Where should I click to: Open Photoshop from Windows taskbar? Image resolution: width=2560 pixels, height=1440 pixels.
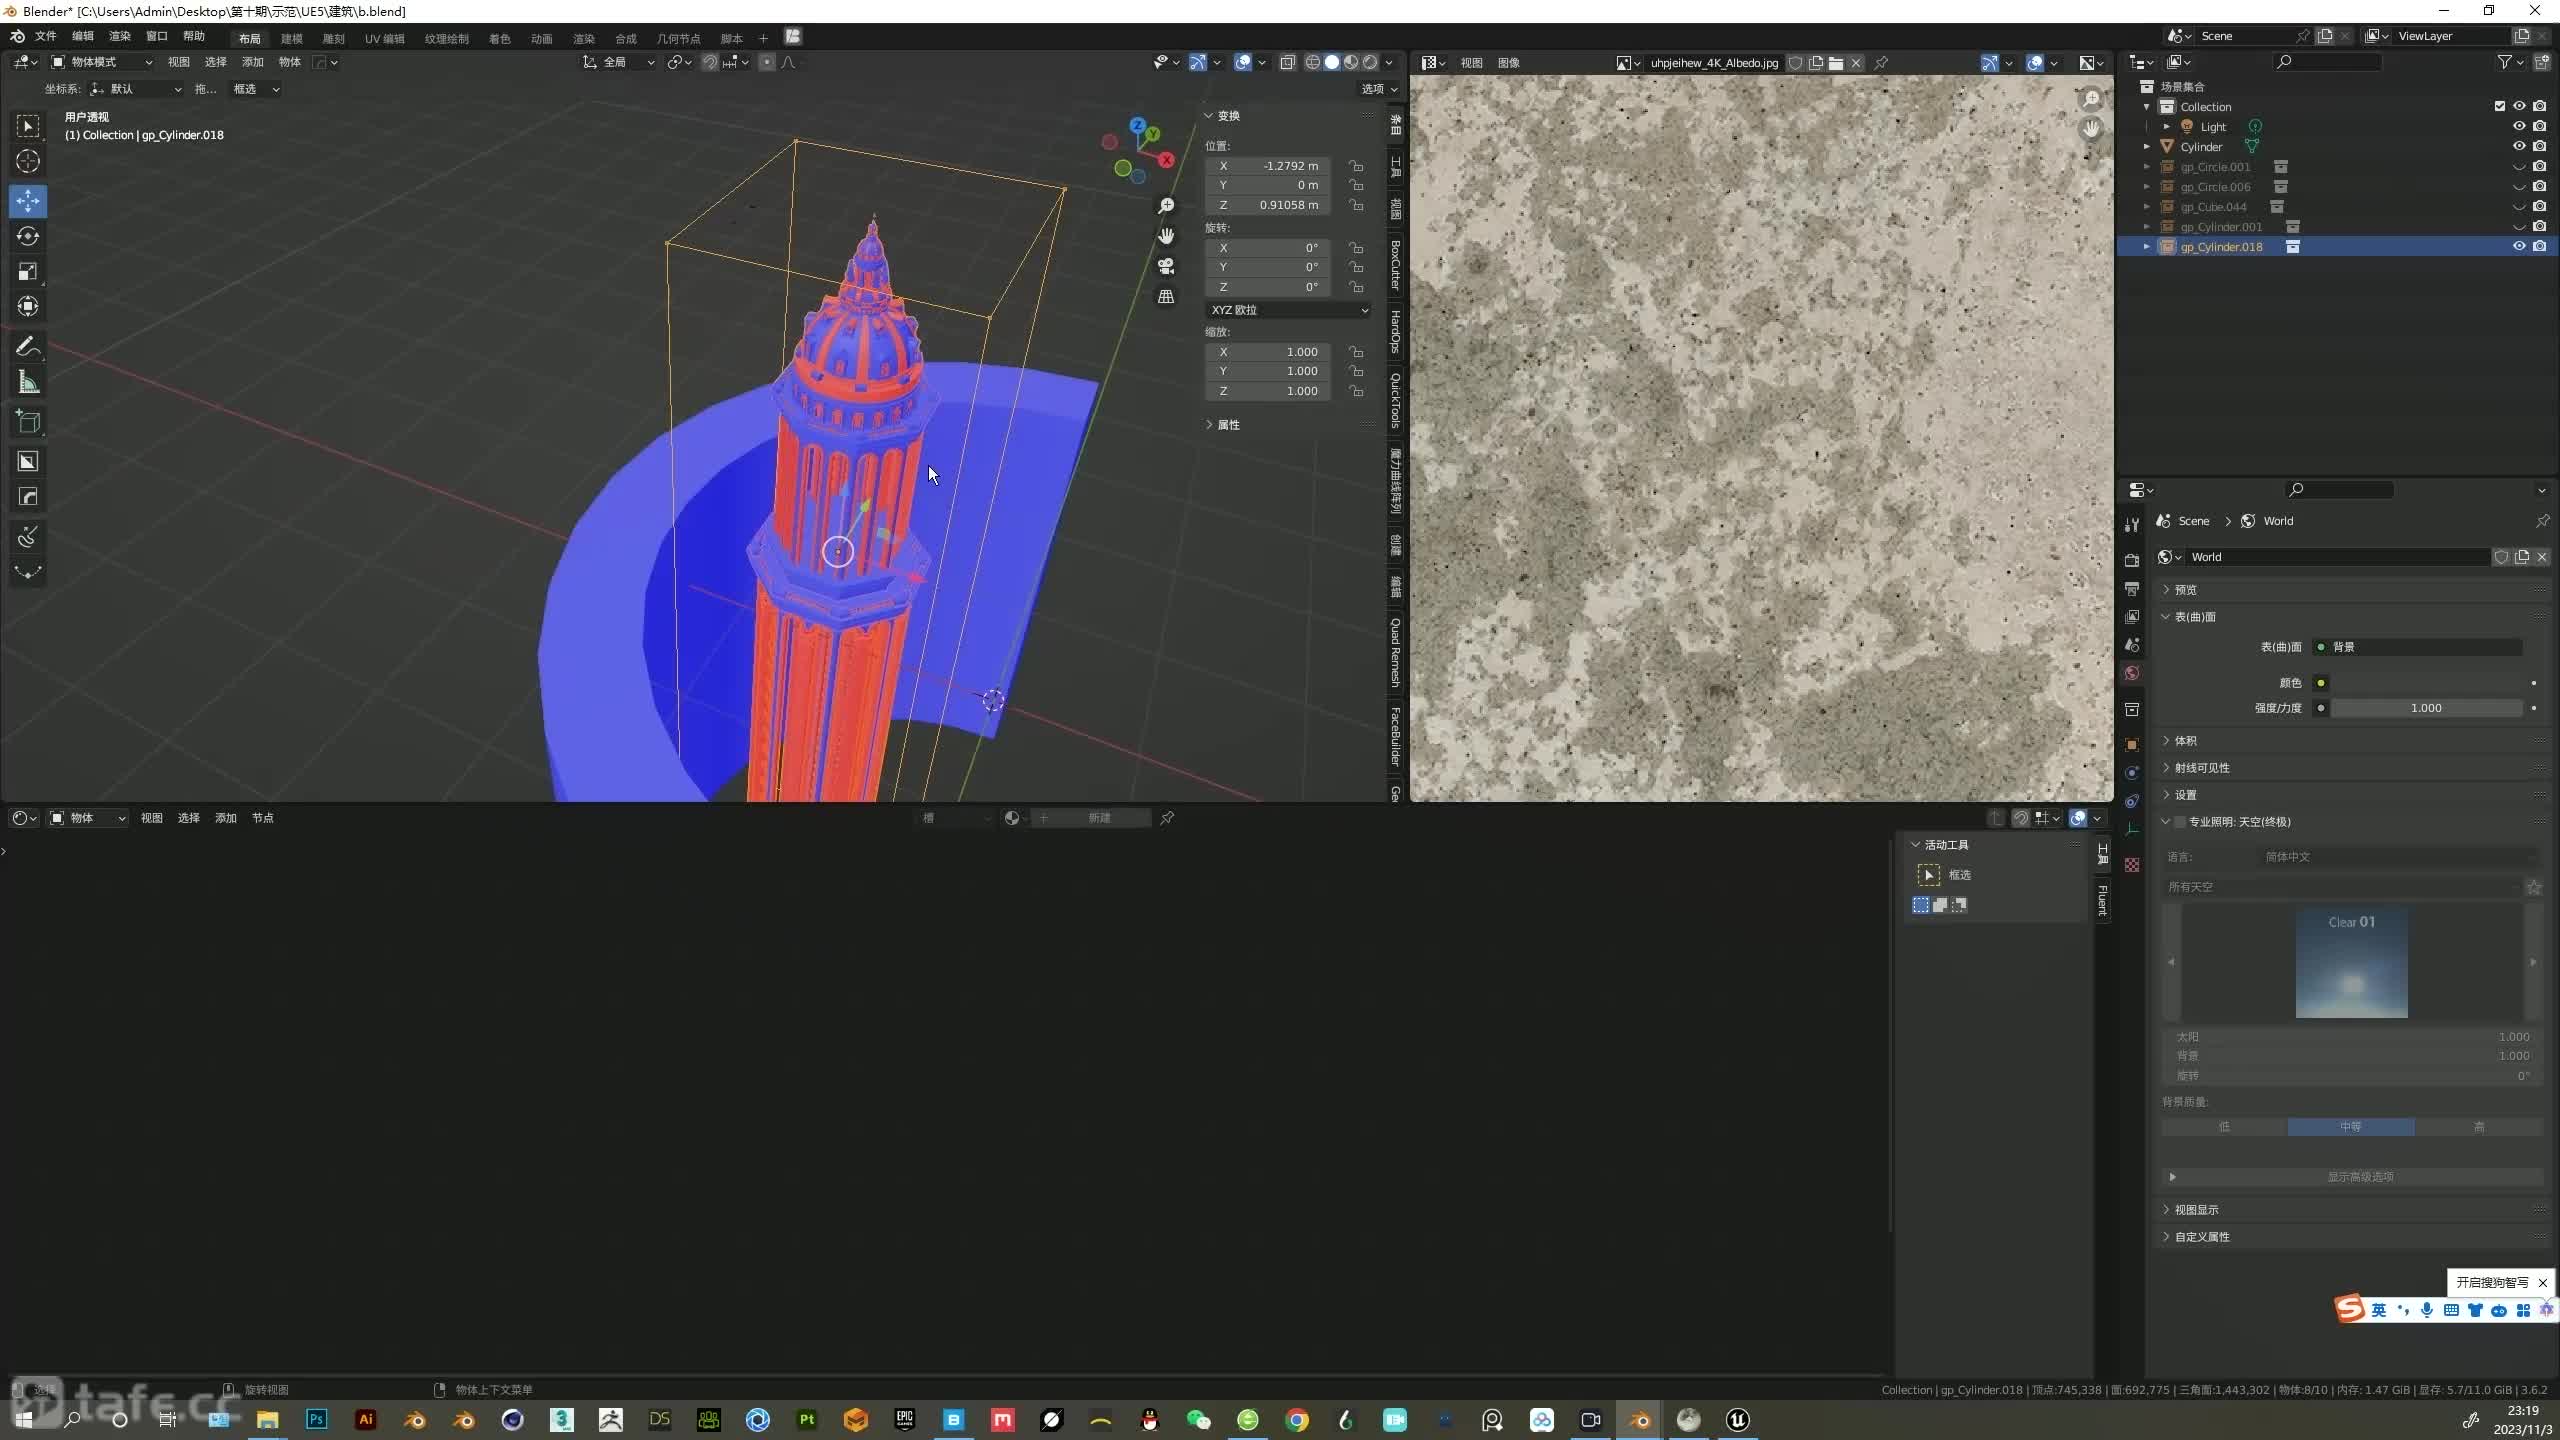point(317,1420)
